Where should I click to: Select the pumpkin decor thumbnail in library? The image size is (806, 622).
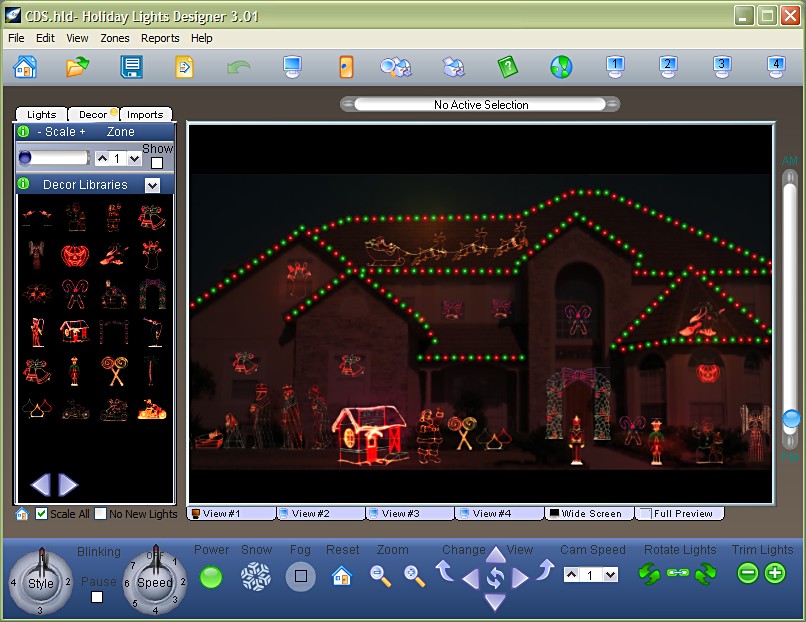75,255
